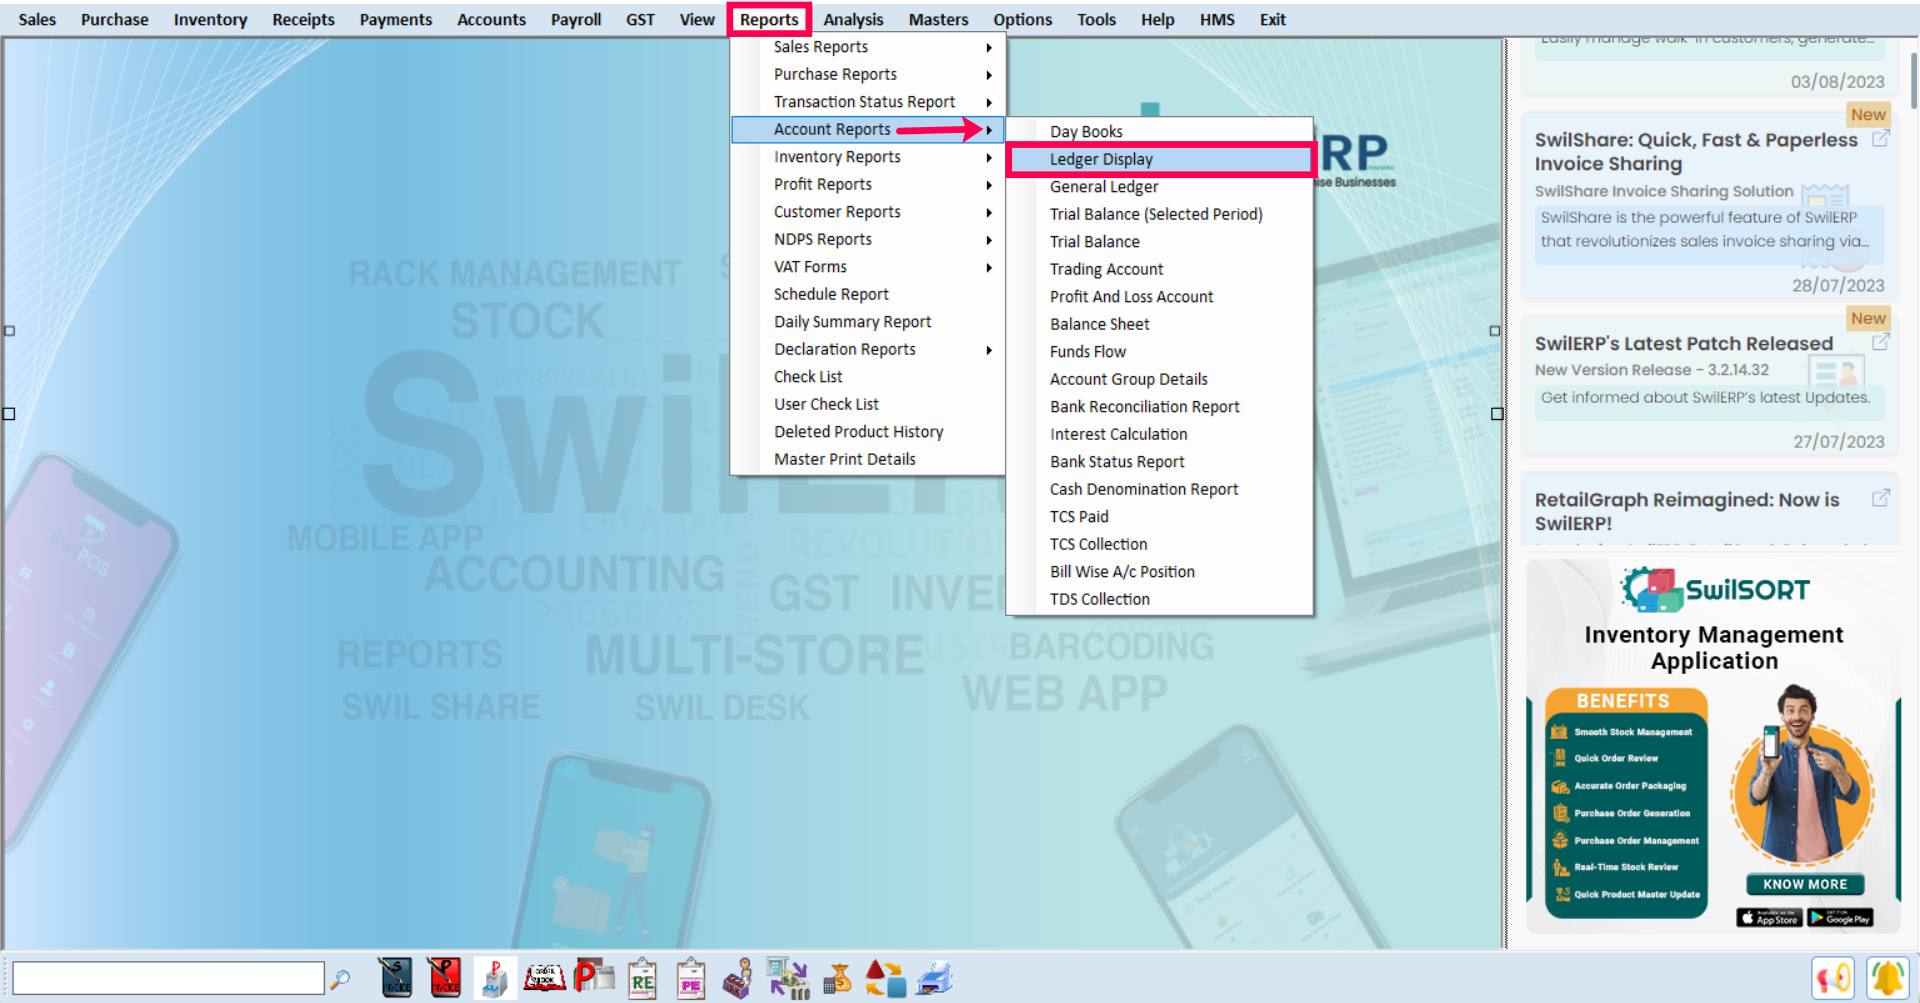Click the bank transfer arrows icon
1920x1003 pixels.
788,978
